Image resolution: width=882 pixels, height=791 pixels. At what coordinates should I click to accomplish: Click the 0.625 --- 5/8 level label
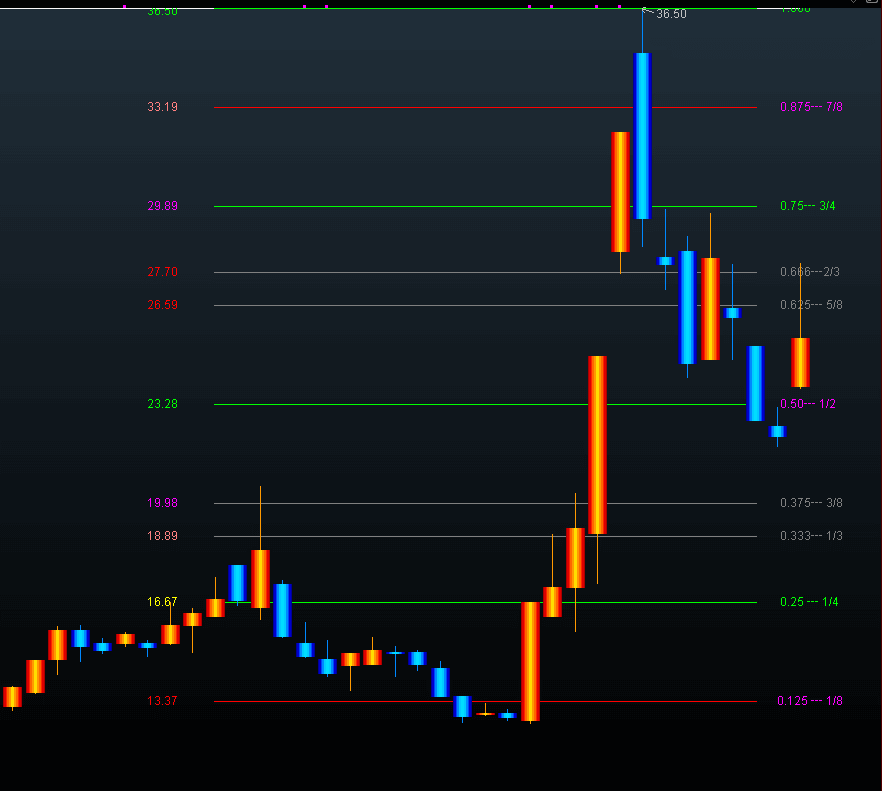[x=811, y=305]
